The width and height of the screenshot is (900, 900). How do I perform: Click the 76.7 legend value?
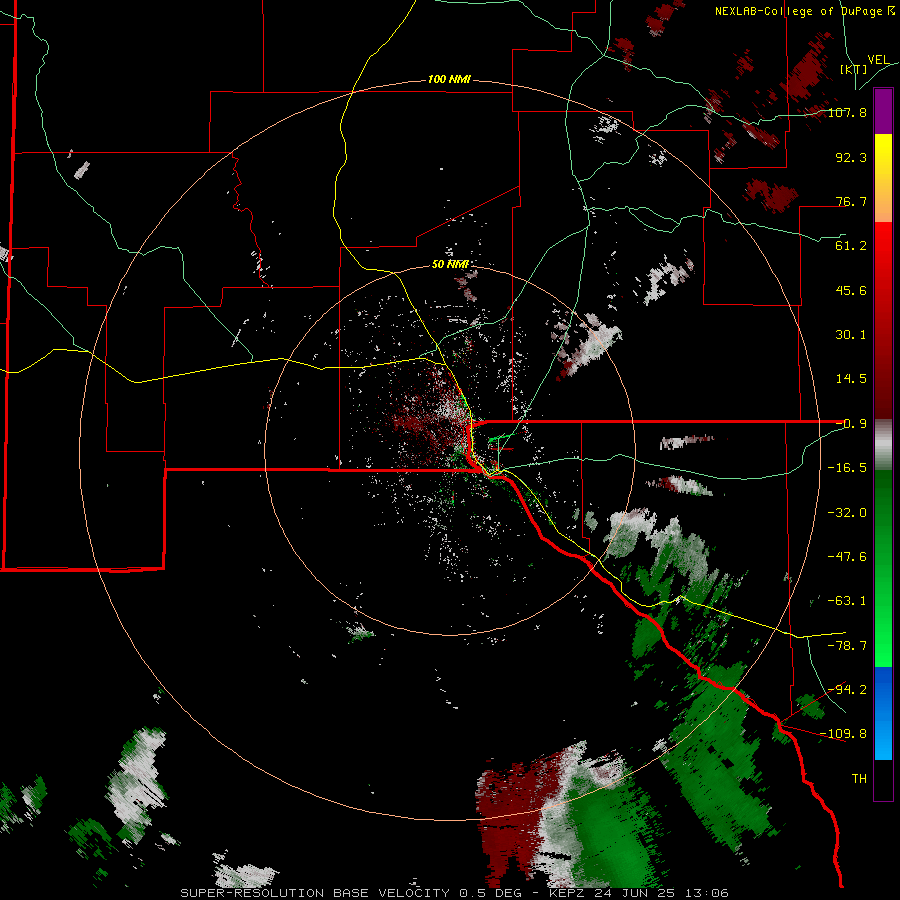pyautogui.click(x=851, y=201)
